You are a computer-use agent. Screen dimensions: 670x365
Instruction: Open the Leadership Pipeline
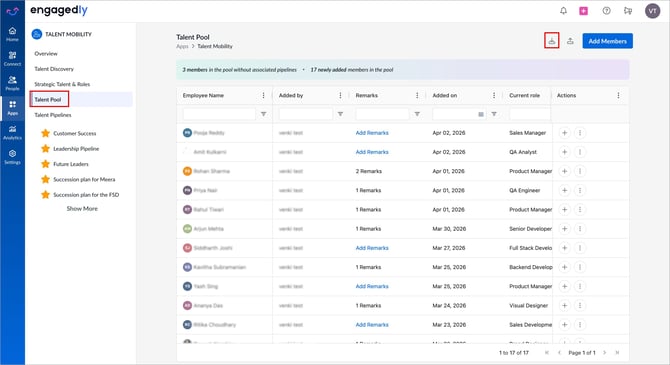coord(76,149)
